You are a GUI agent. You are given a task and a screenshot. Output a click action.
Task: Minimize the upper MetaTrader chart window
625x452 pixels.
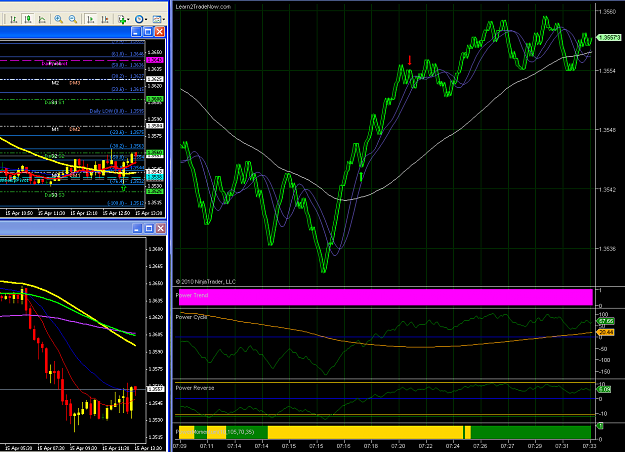[136, 32]
